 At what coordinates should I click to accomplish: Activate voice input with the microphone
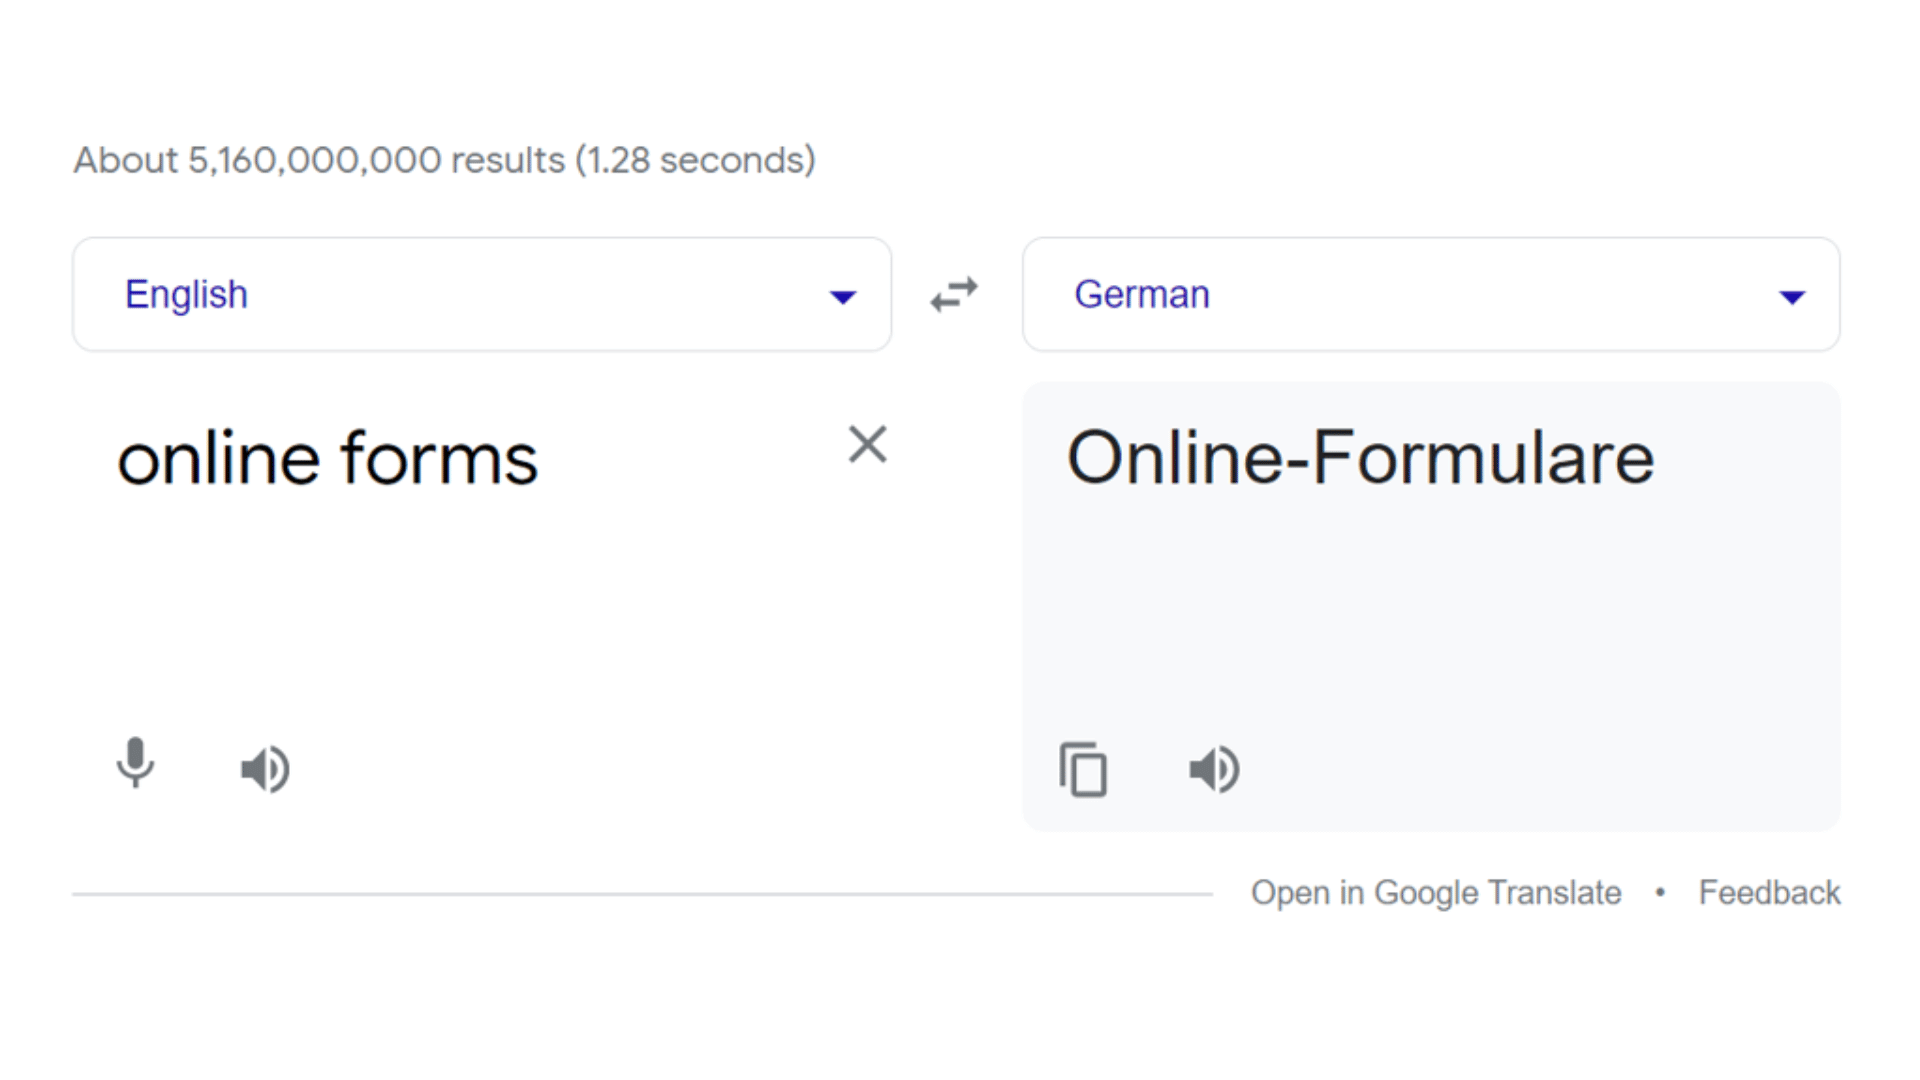pos(136,767)
